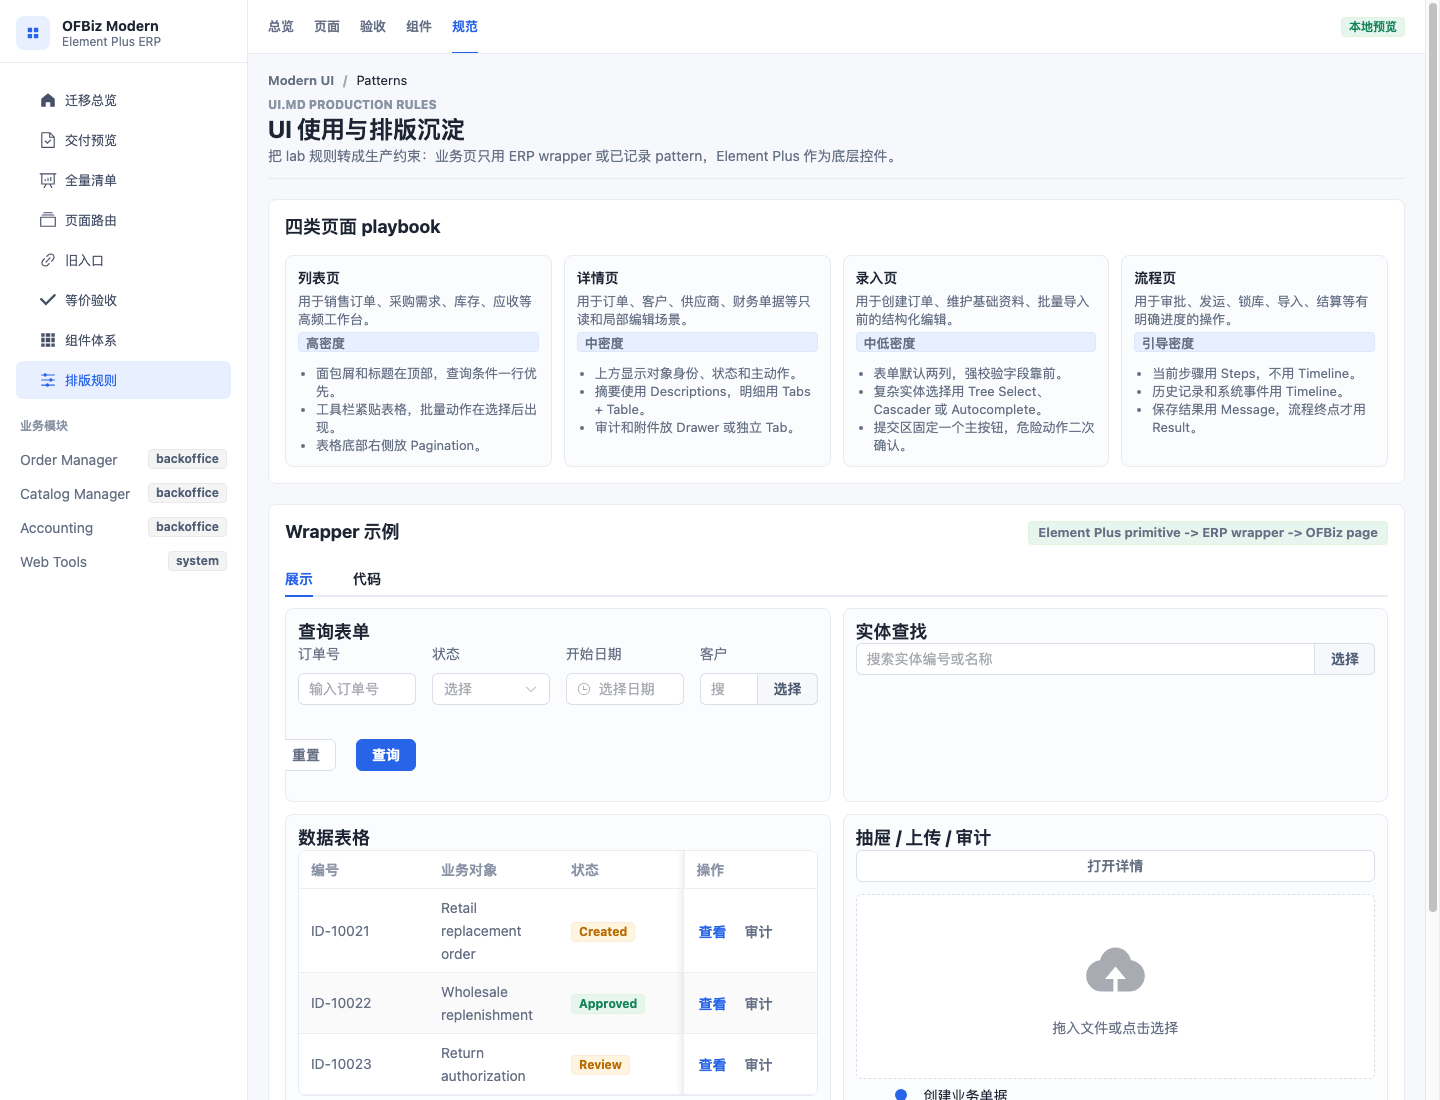
Task: Click the clock icon in 开始日期 field
Action: point(584,689)
